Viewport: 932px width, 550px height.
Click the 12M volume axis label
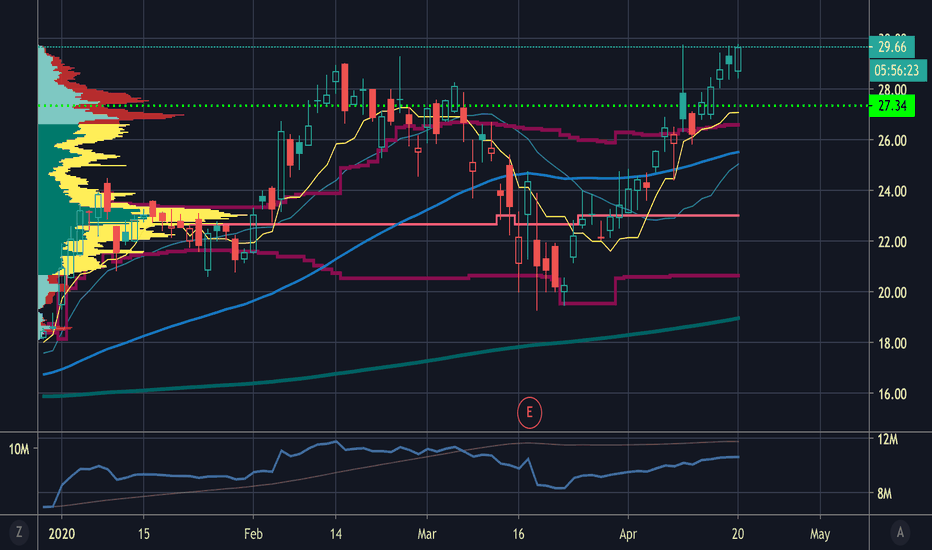887,439
